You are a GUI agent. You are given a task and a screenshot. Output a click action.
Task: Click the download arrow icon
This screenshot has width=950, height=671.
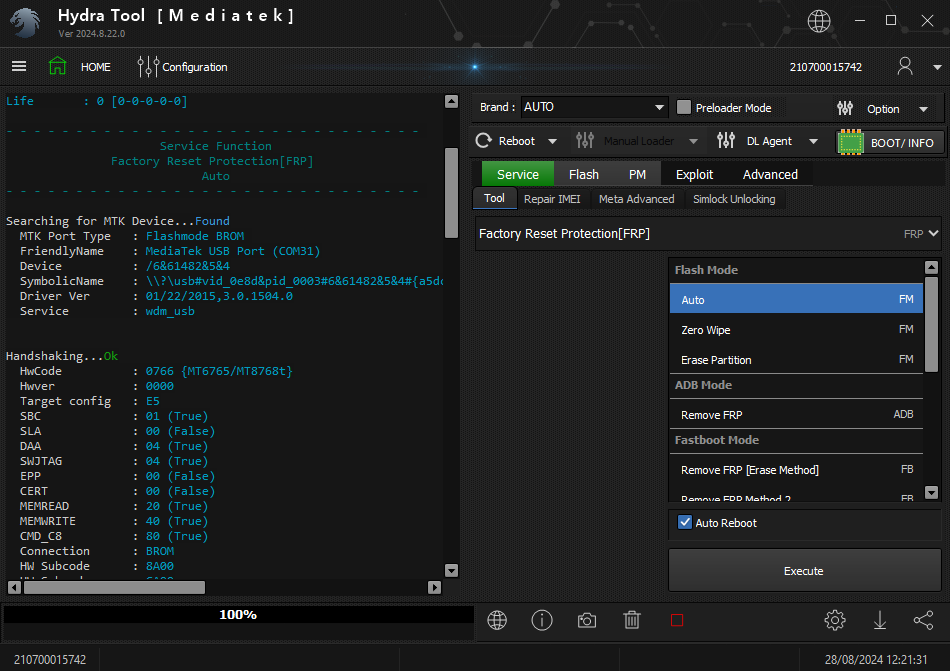click(880, 620)
